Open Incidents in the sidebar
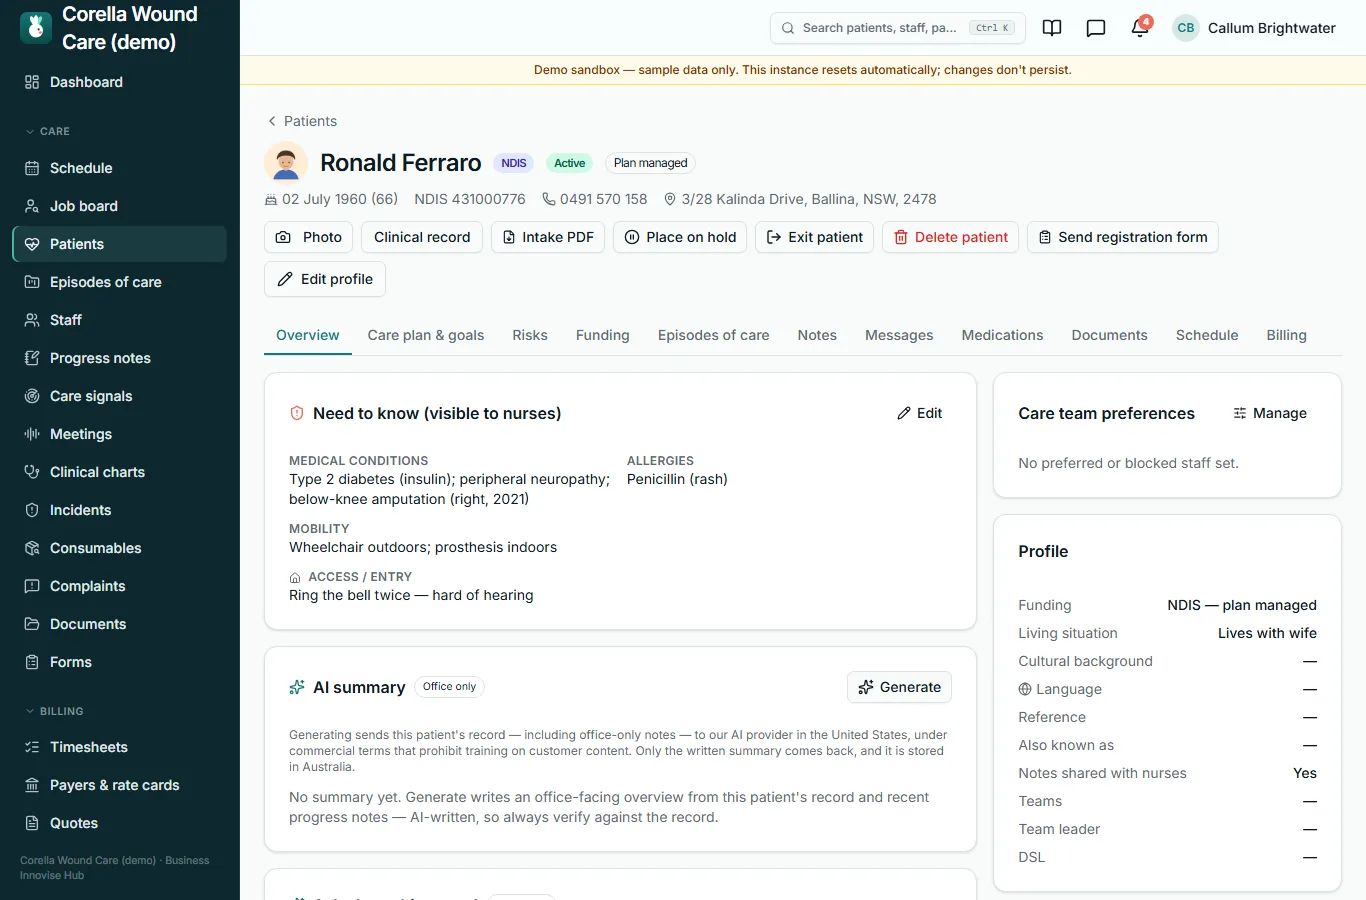 coord(119,510)
